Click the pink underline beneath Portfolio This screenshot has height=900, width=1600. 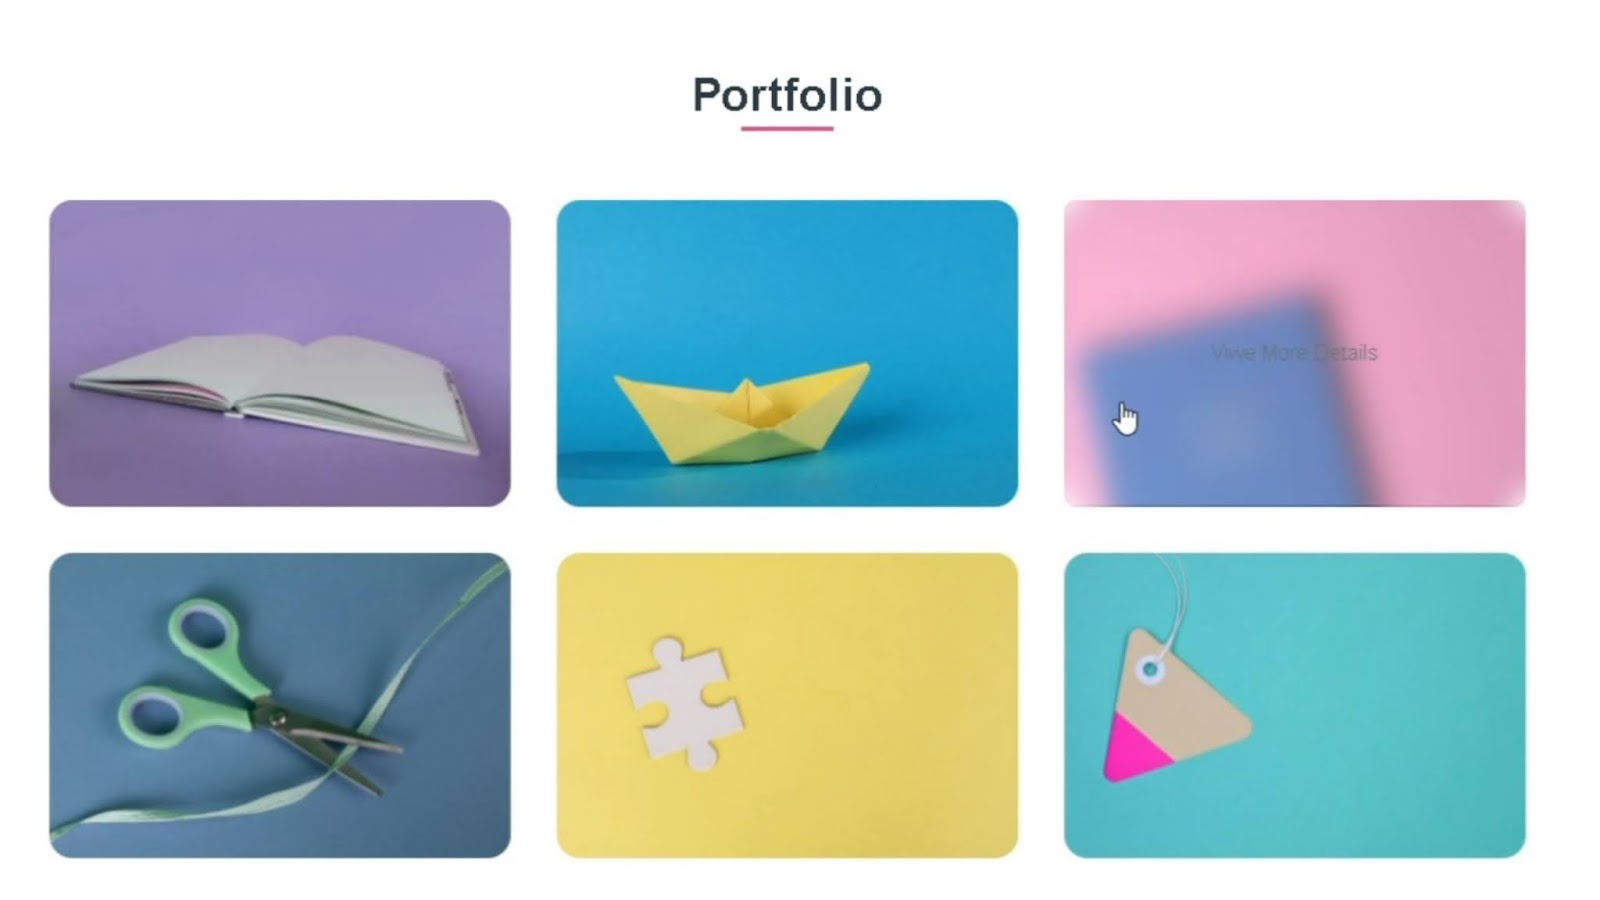point(787,128)
